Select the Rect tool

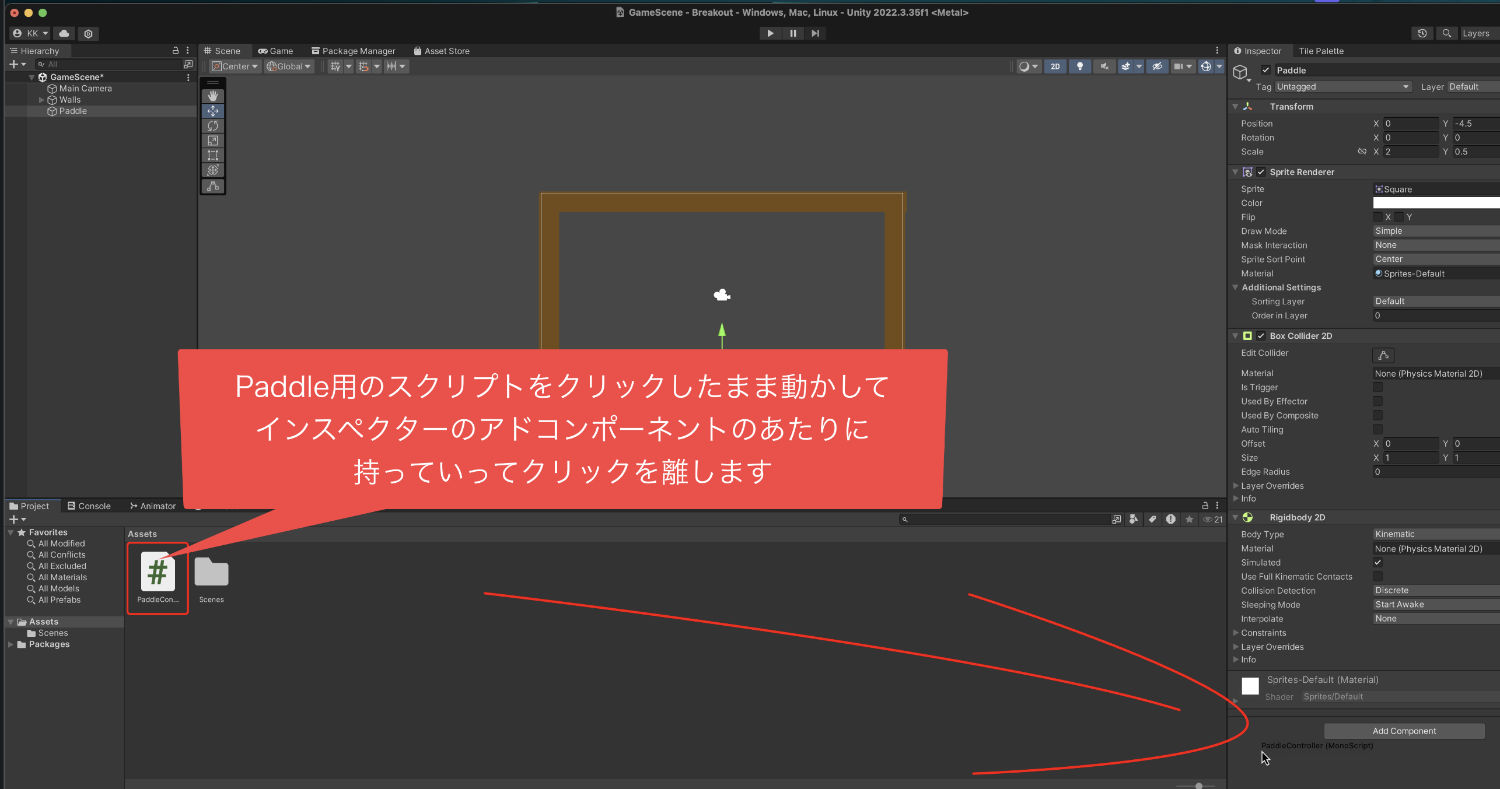click(213, 156)
